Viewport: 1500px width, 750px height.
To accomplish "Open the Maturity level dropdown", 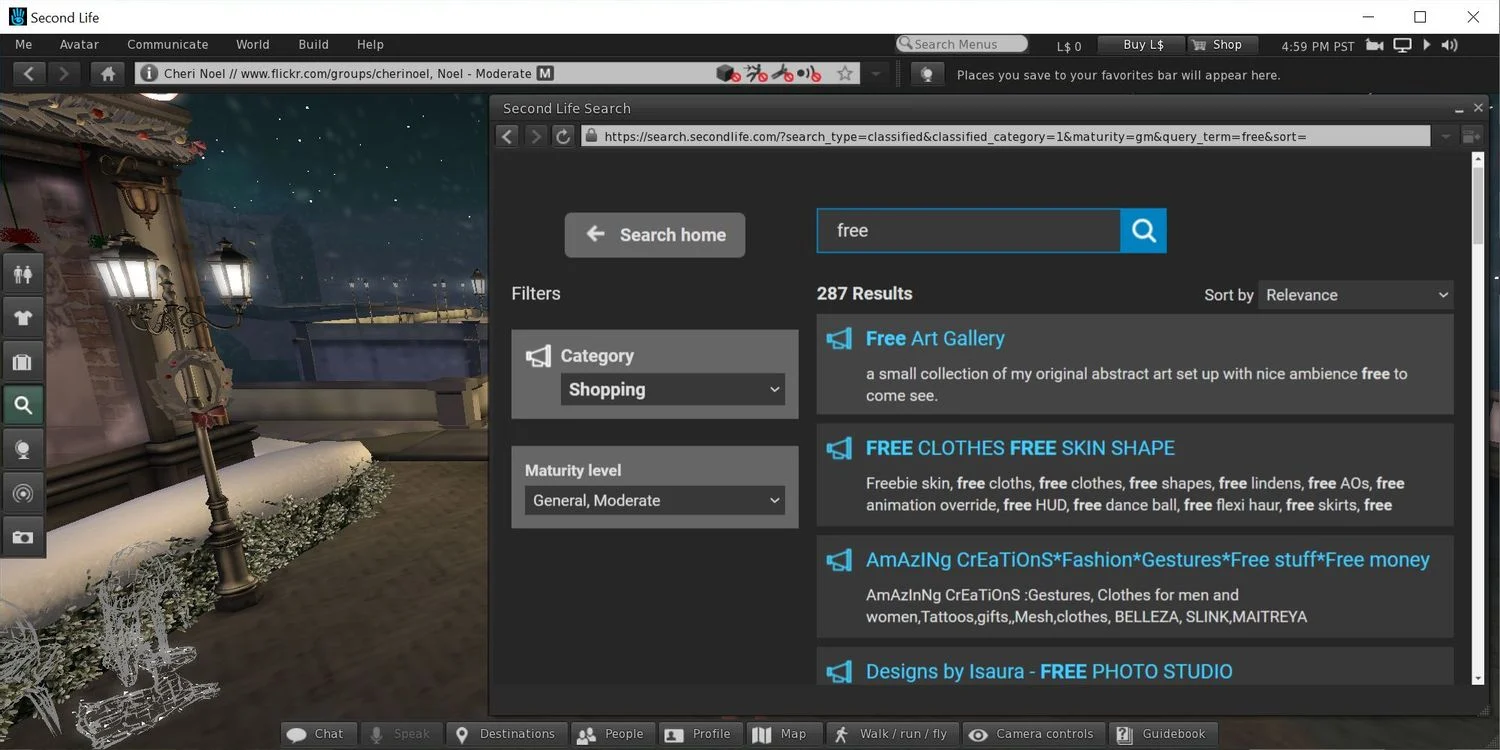I will click(x=655, y=501).
